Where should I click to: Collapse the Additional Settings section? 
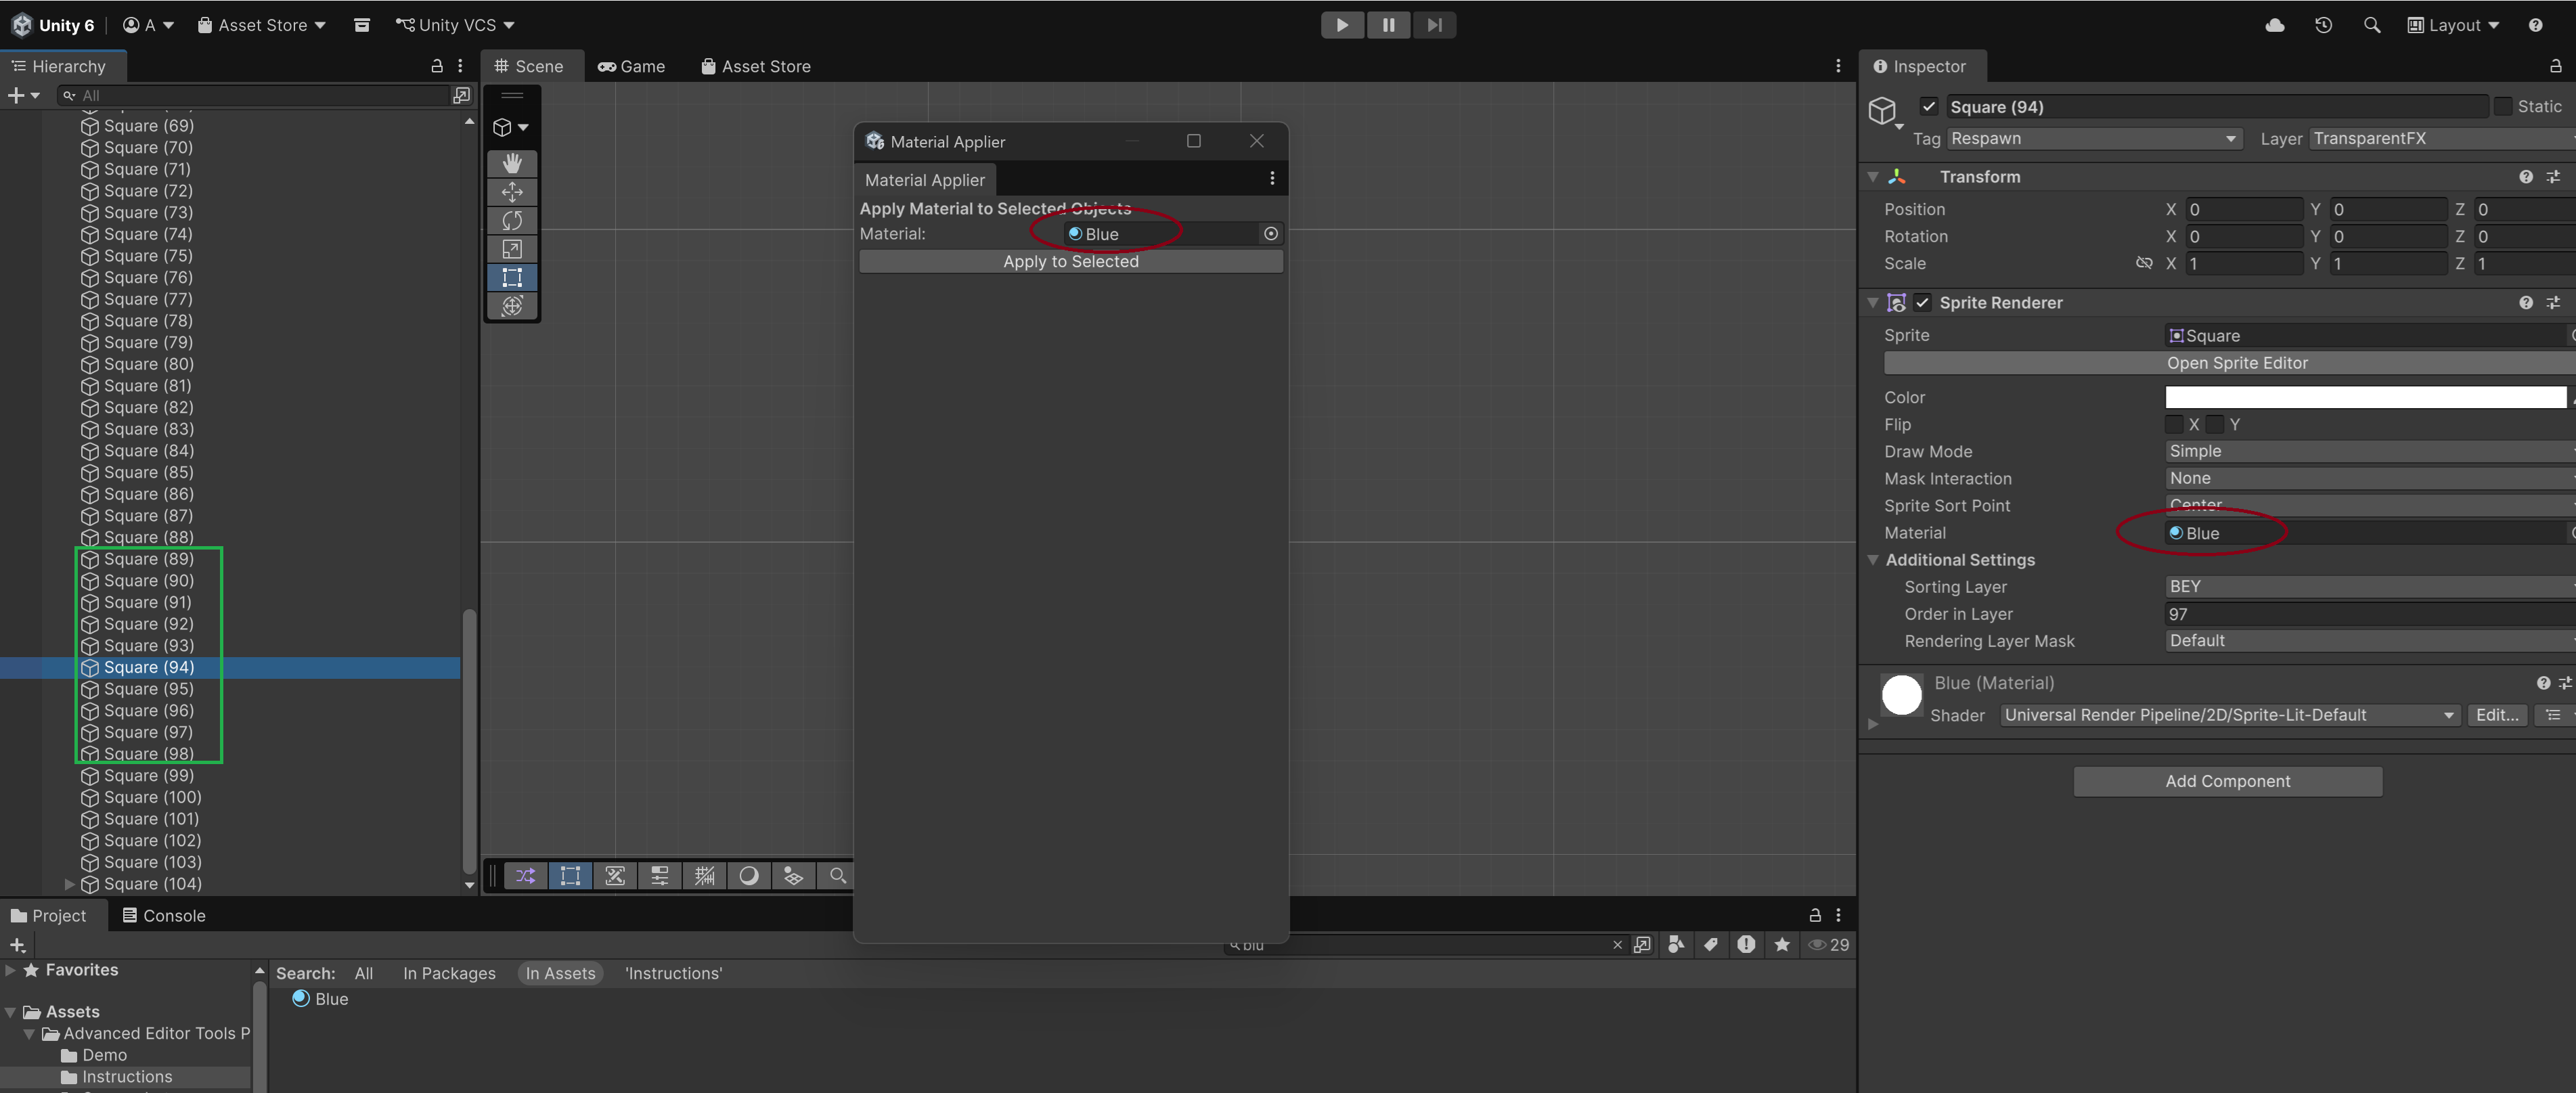[x=1872, y=560]
